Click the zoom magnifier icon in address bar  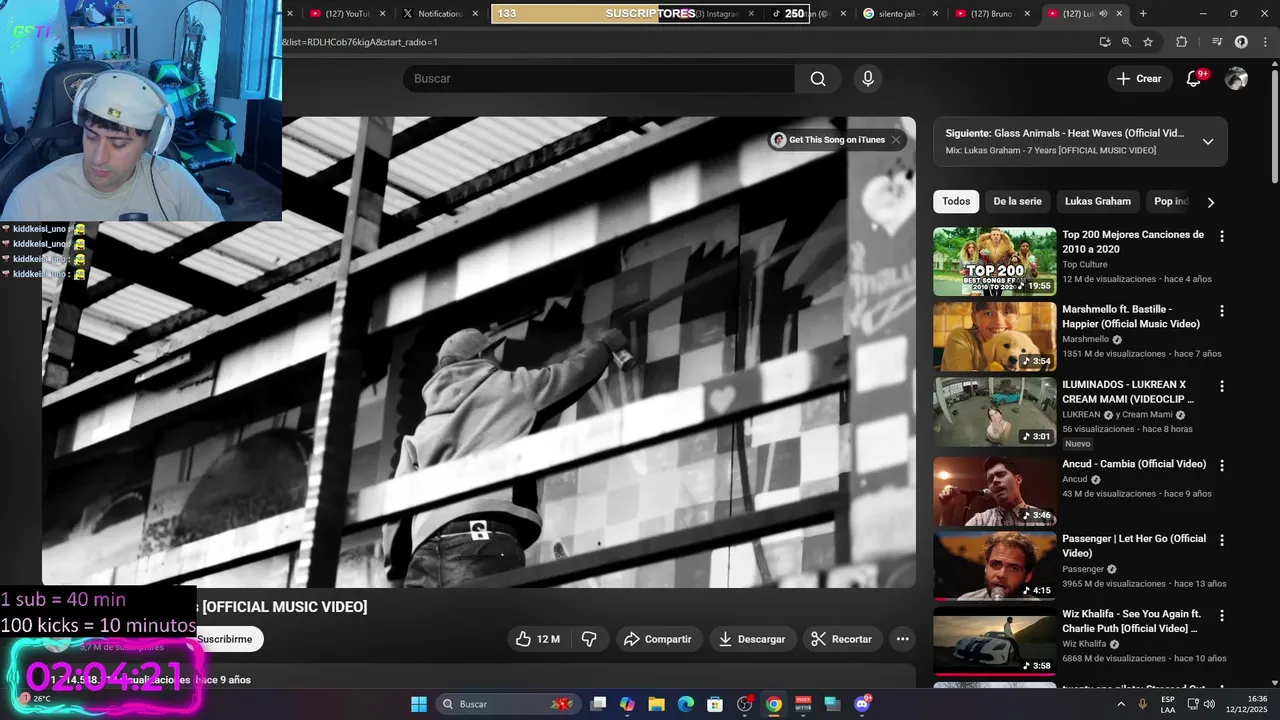pos(1126,42)
